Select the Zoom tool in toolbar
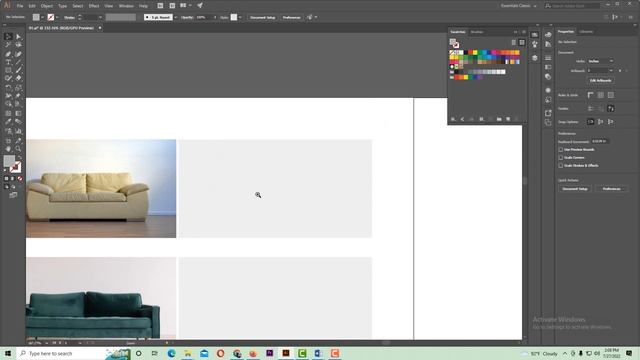Viewport: 640px width, 360px height. [18, 149]
